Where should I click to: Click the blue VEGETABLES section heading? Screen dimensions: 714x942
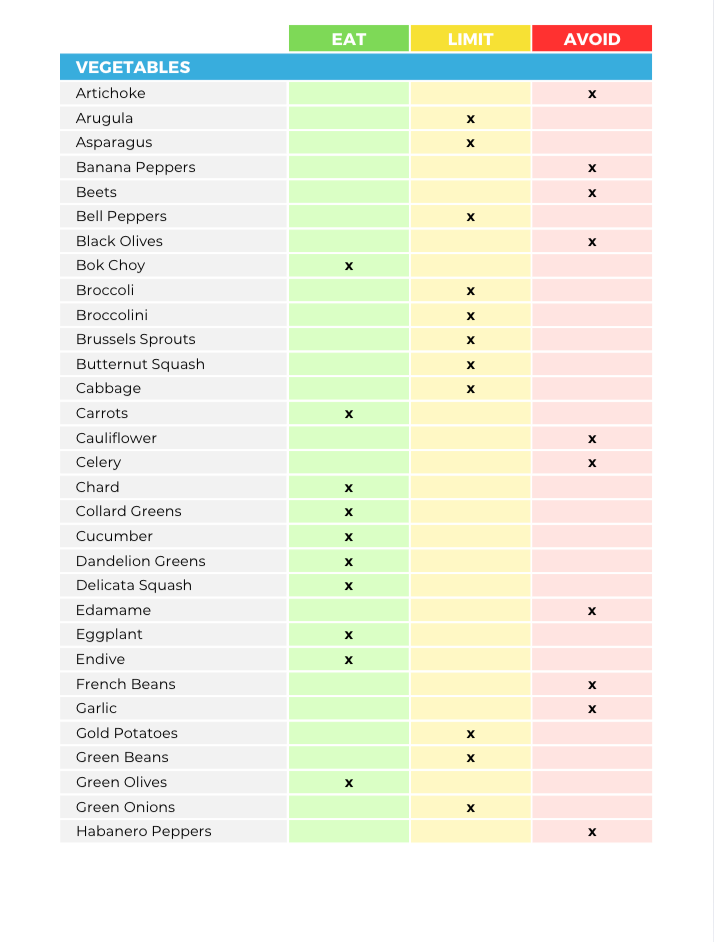click(x=133, y=68)
